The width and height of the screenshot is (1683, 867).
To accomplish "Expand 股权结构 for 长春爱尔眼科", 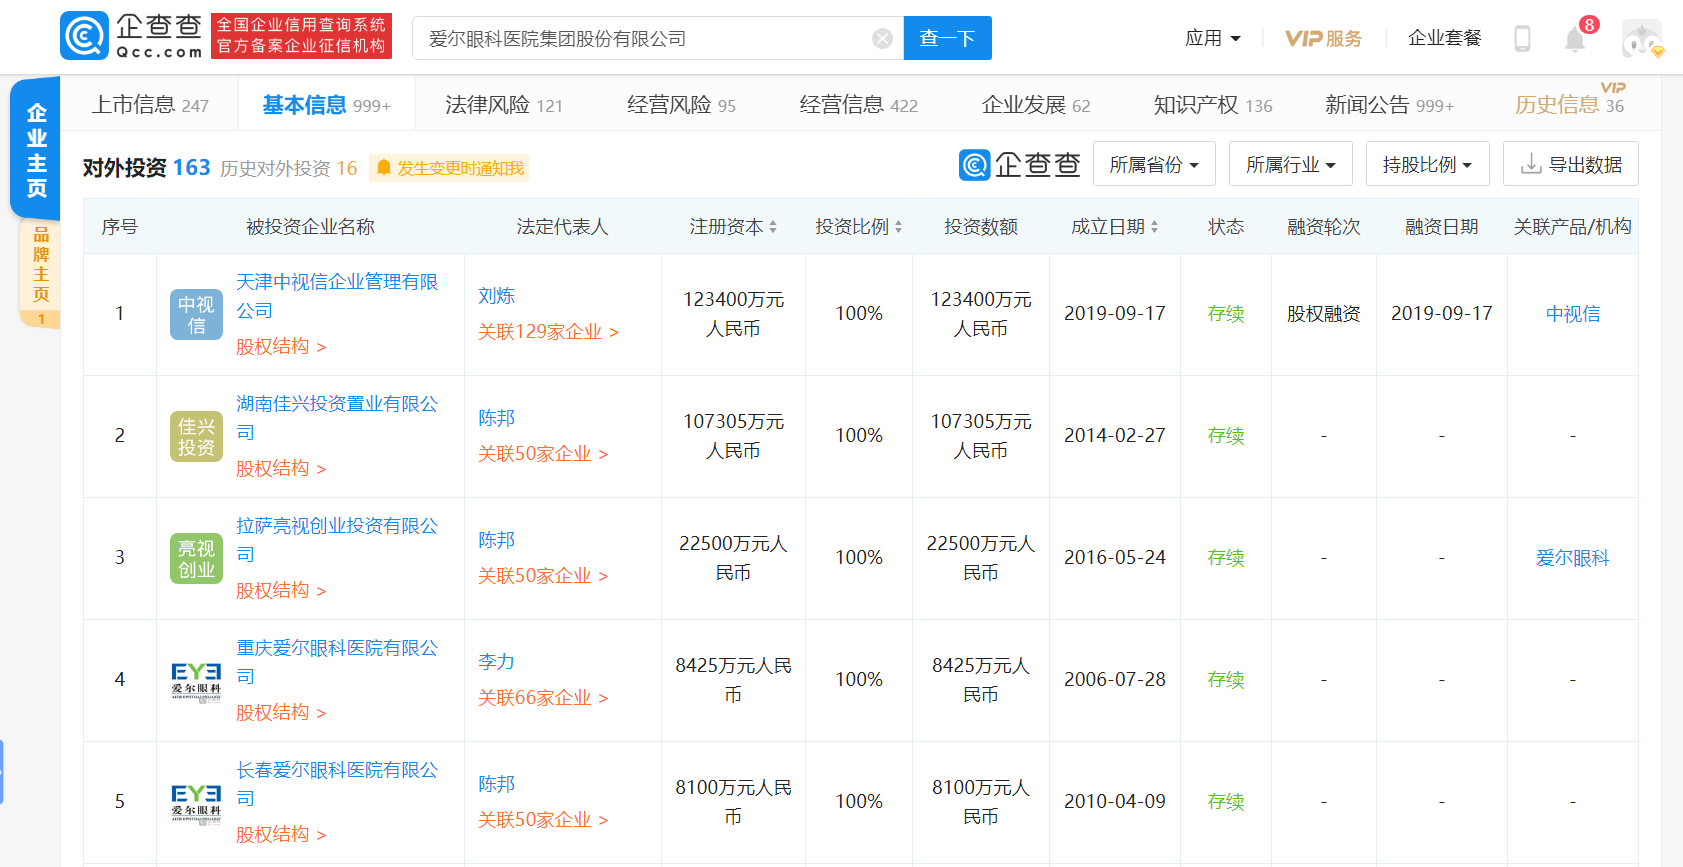I will pyautogui.click(x=281, y=835).
